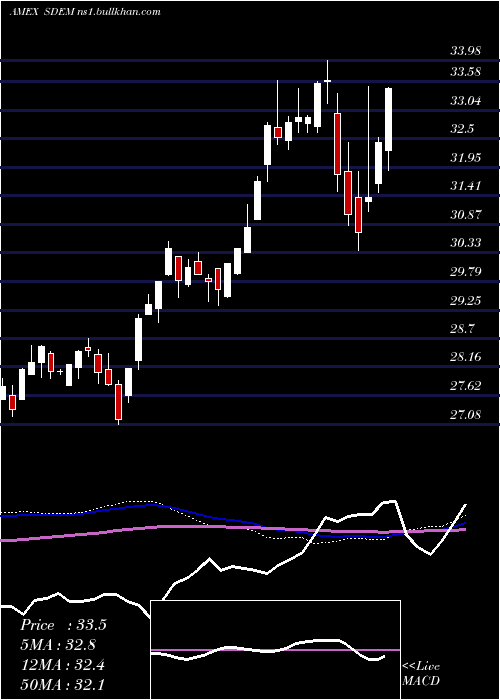Click the 33.98 price level label
The image size is (500, 700).
point(466,51)
